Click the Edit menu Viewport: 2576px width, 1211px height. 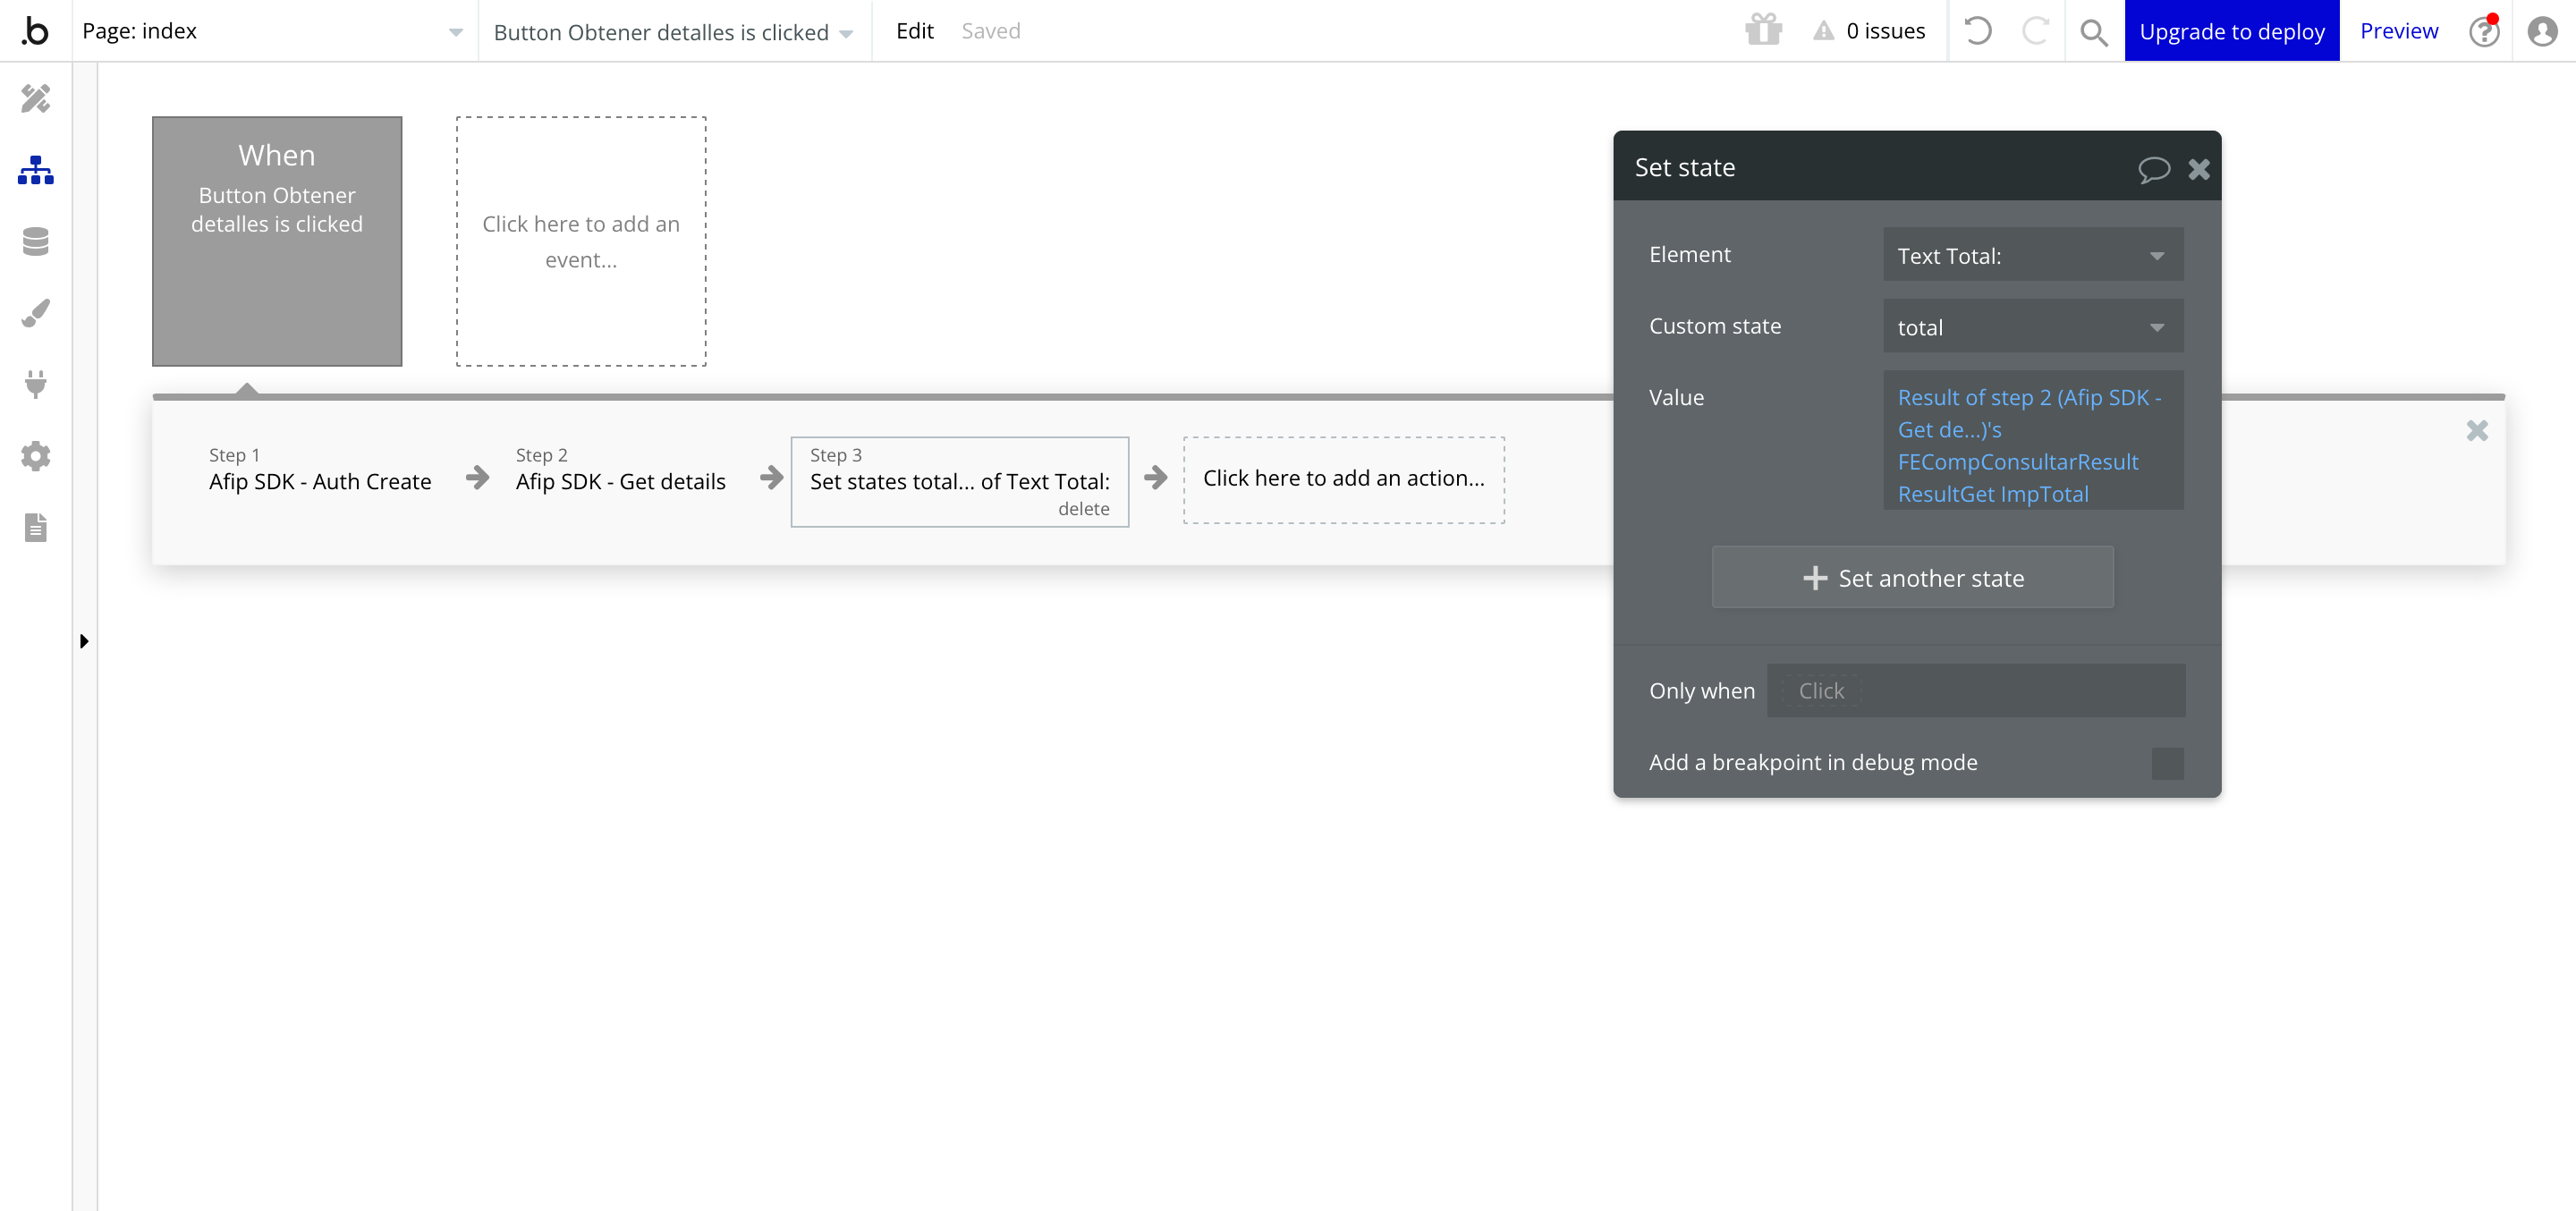[915, 31]
